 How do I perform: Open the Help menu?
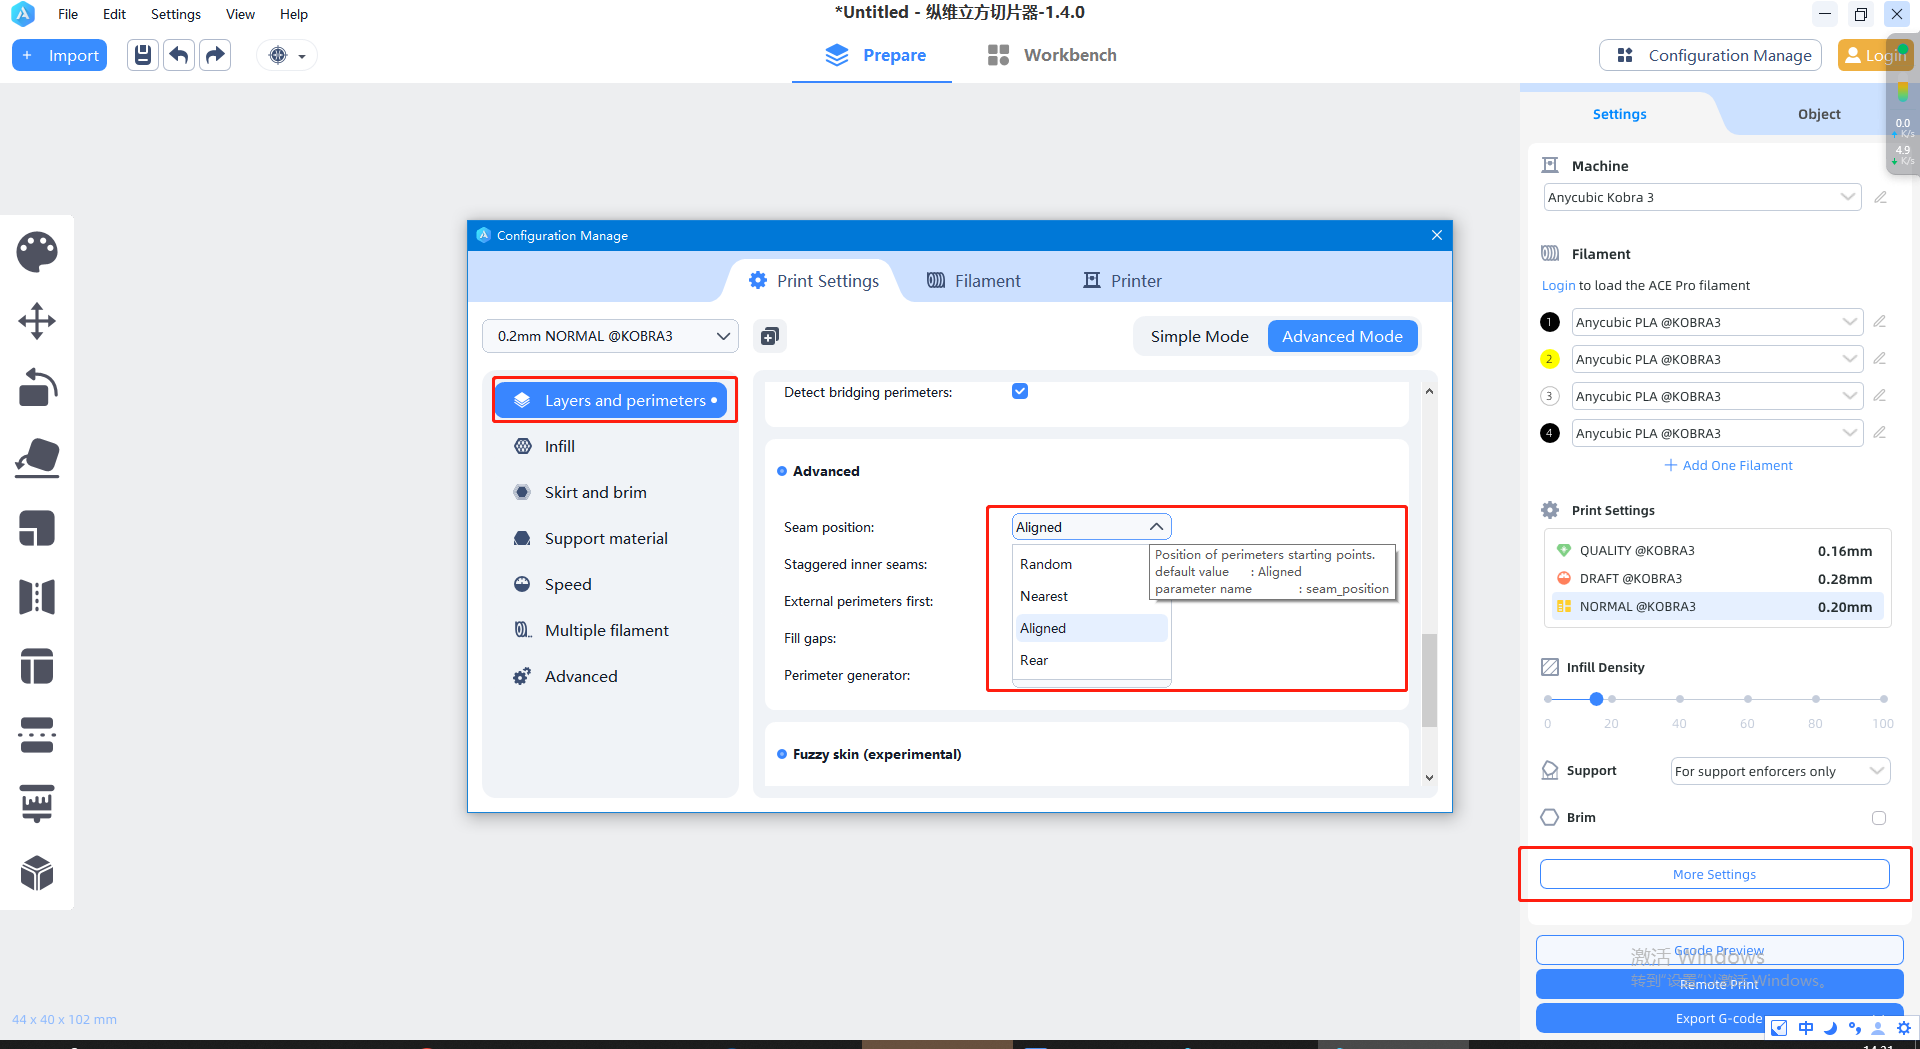[x=294, y=14]
